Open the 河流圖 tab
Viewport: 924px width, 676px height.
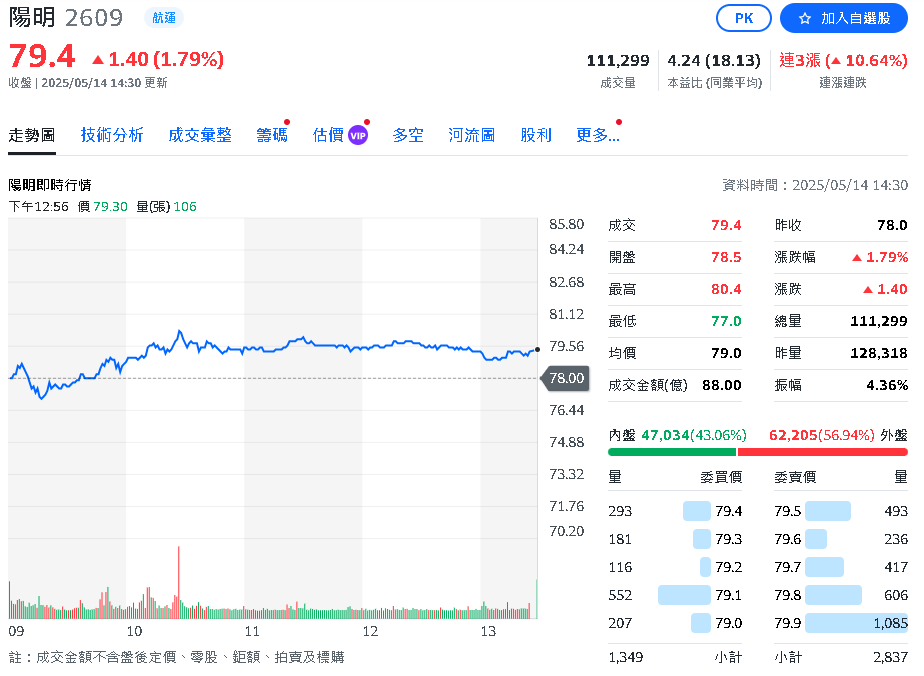[471, 136]
